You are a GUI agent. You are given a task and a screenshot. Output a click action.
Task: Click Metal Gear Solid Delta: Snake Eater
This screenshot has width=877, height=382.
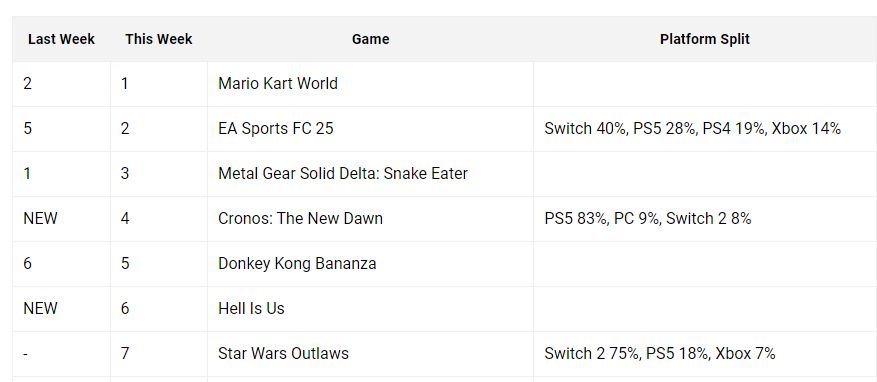(343, 173)
